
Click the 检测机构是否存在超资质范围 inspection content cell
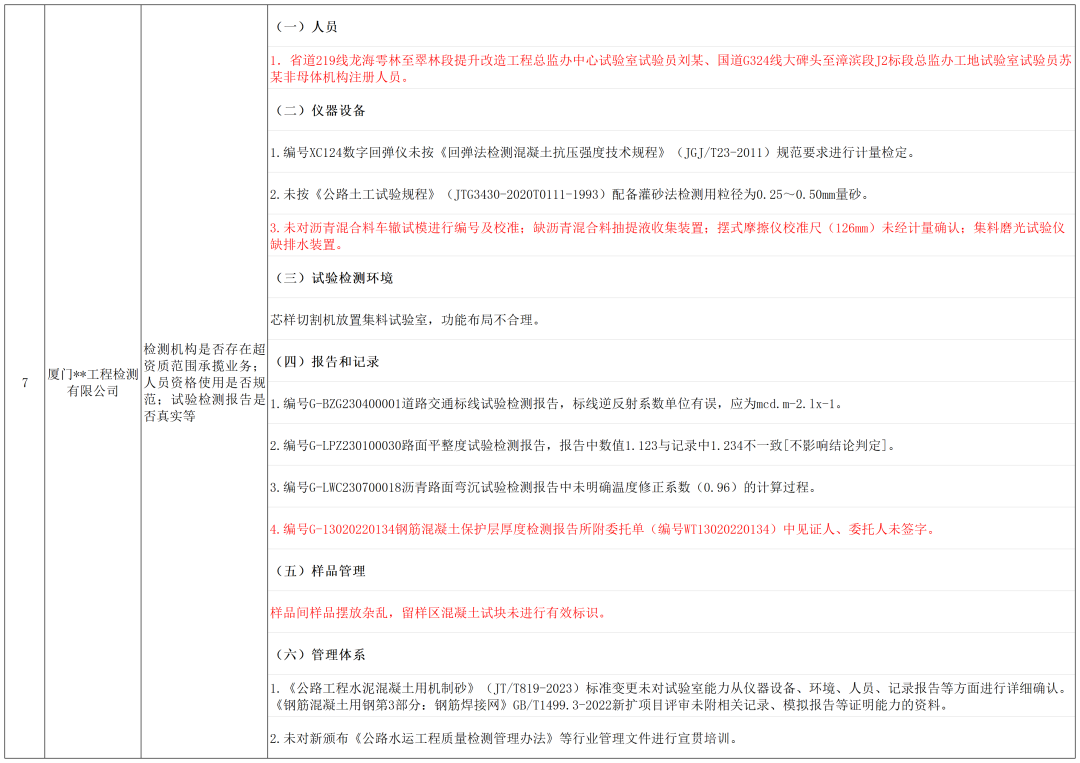pos(204,382)
